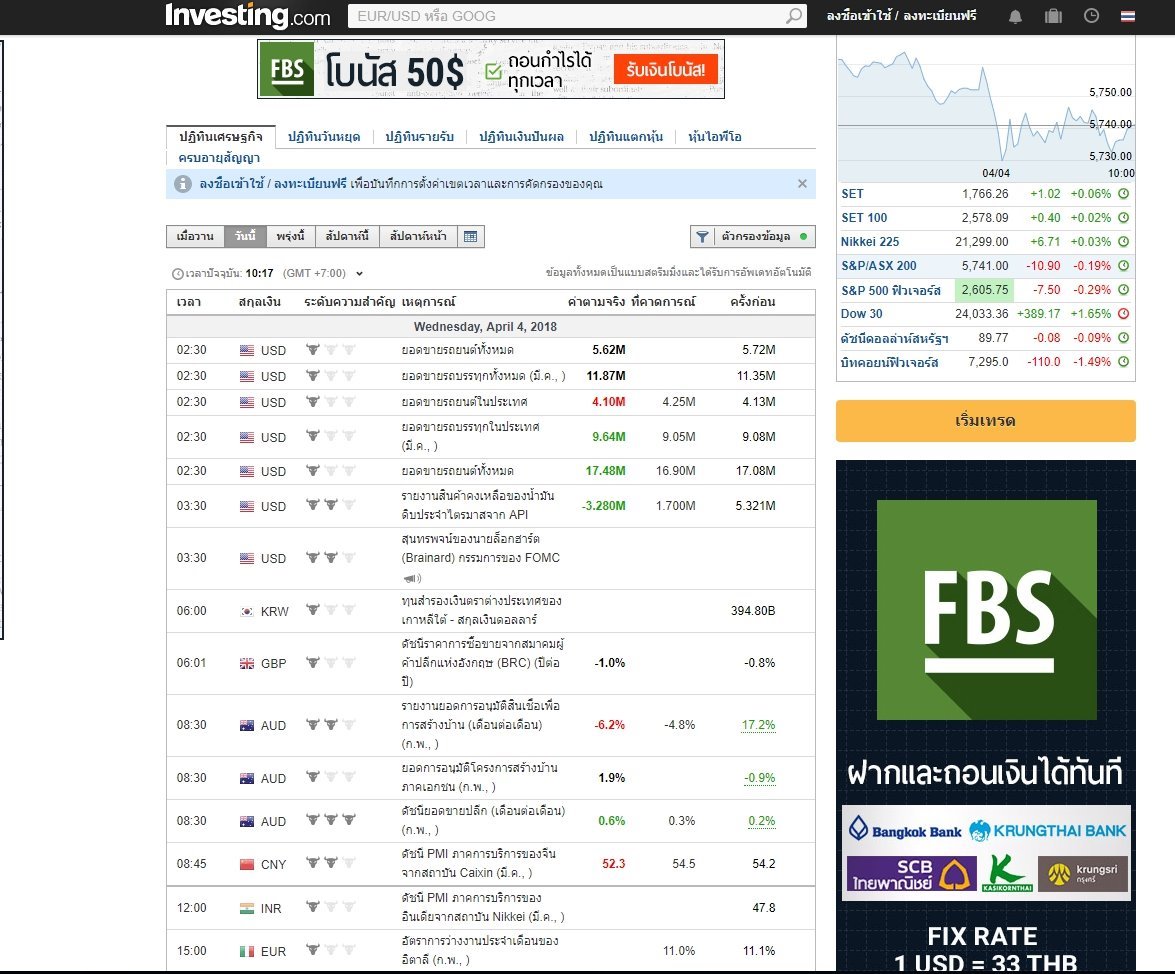Click the clock icon in the Nikkei 225 row

point(1123,241)
